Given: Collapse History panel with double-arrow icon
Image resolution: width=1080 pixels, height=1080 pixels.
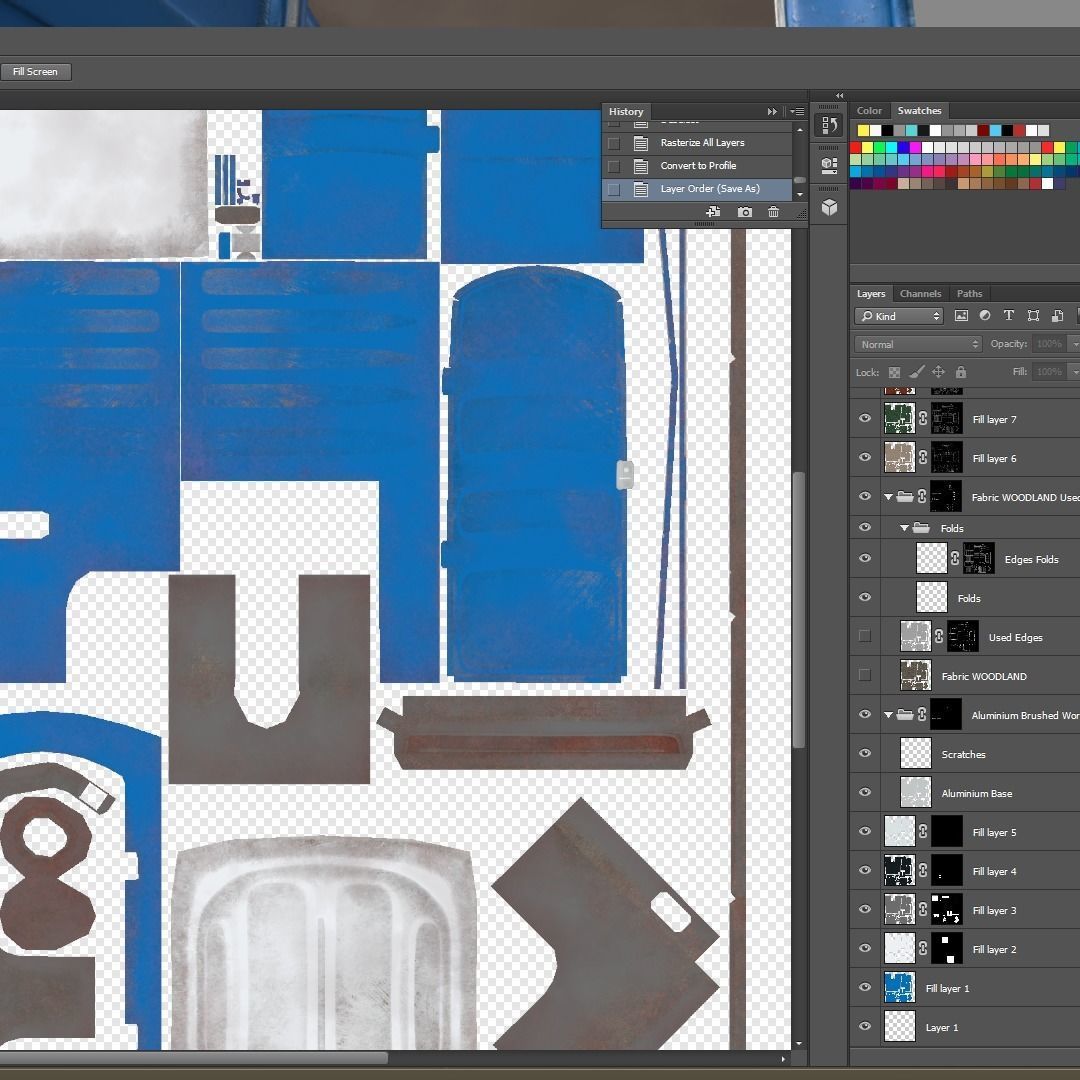Looking at the screenshot, I should 772,112.
